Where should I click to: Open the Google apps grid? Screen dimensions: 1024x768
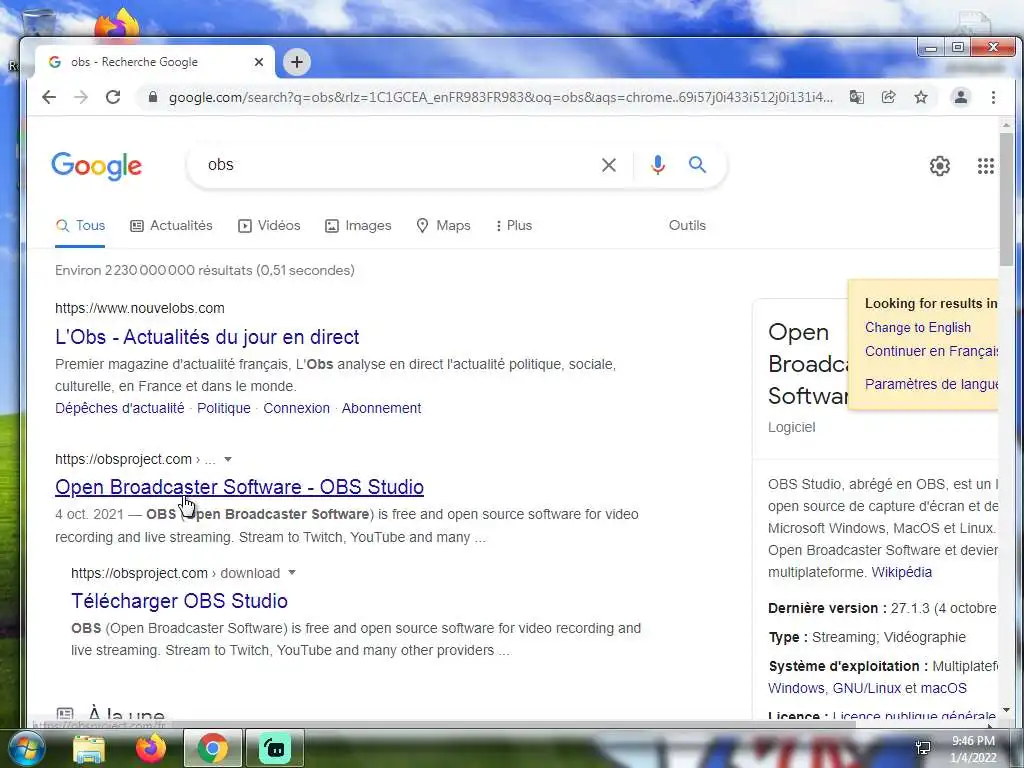(x=985, y=166)
